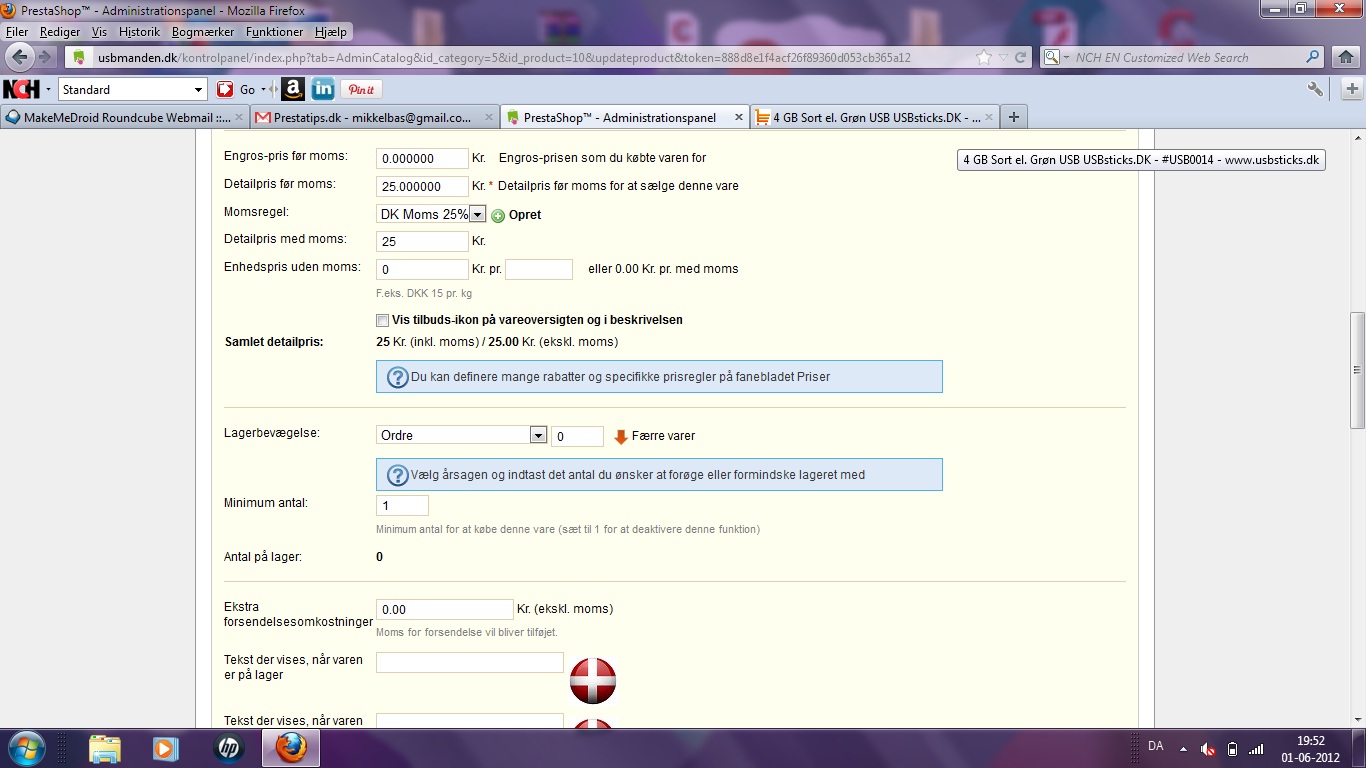Click the battery status tray icon

(x=1232, y=748)
